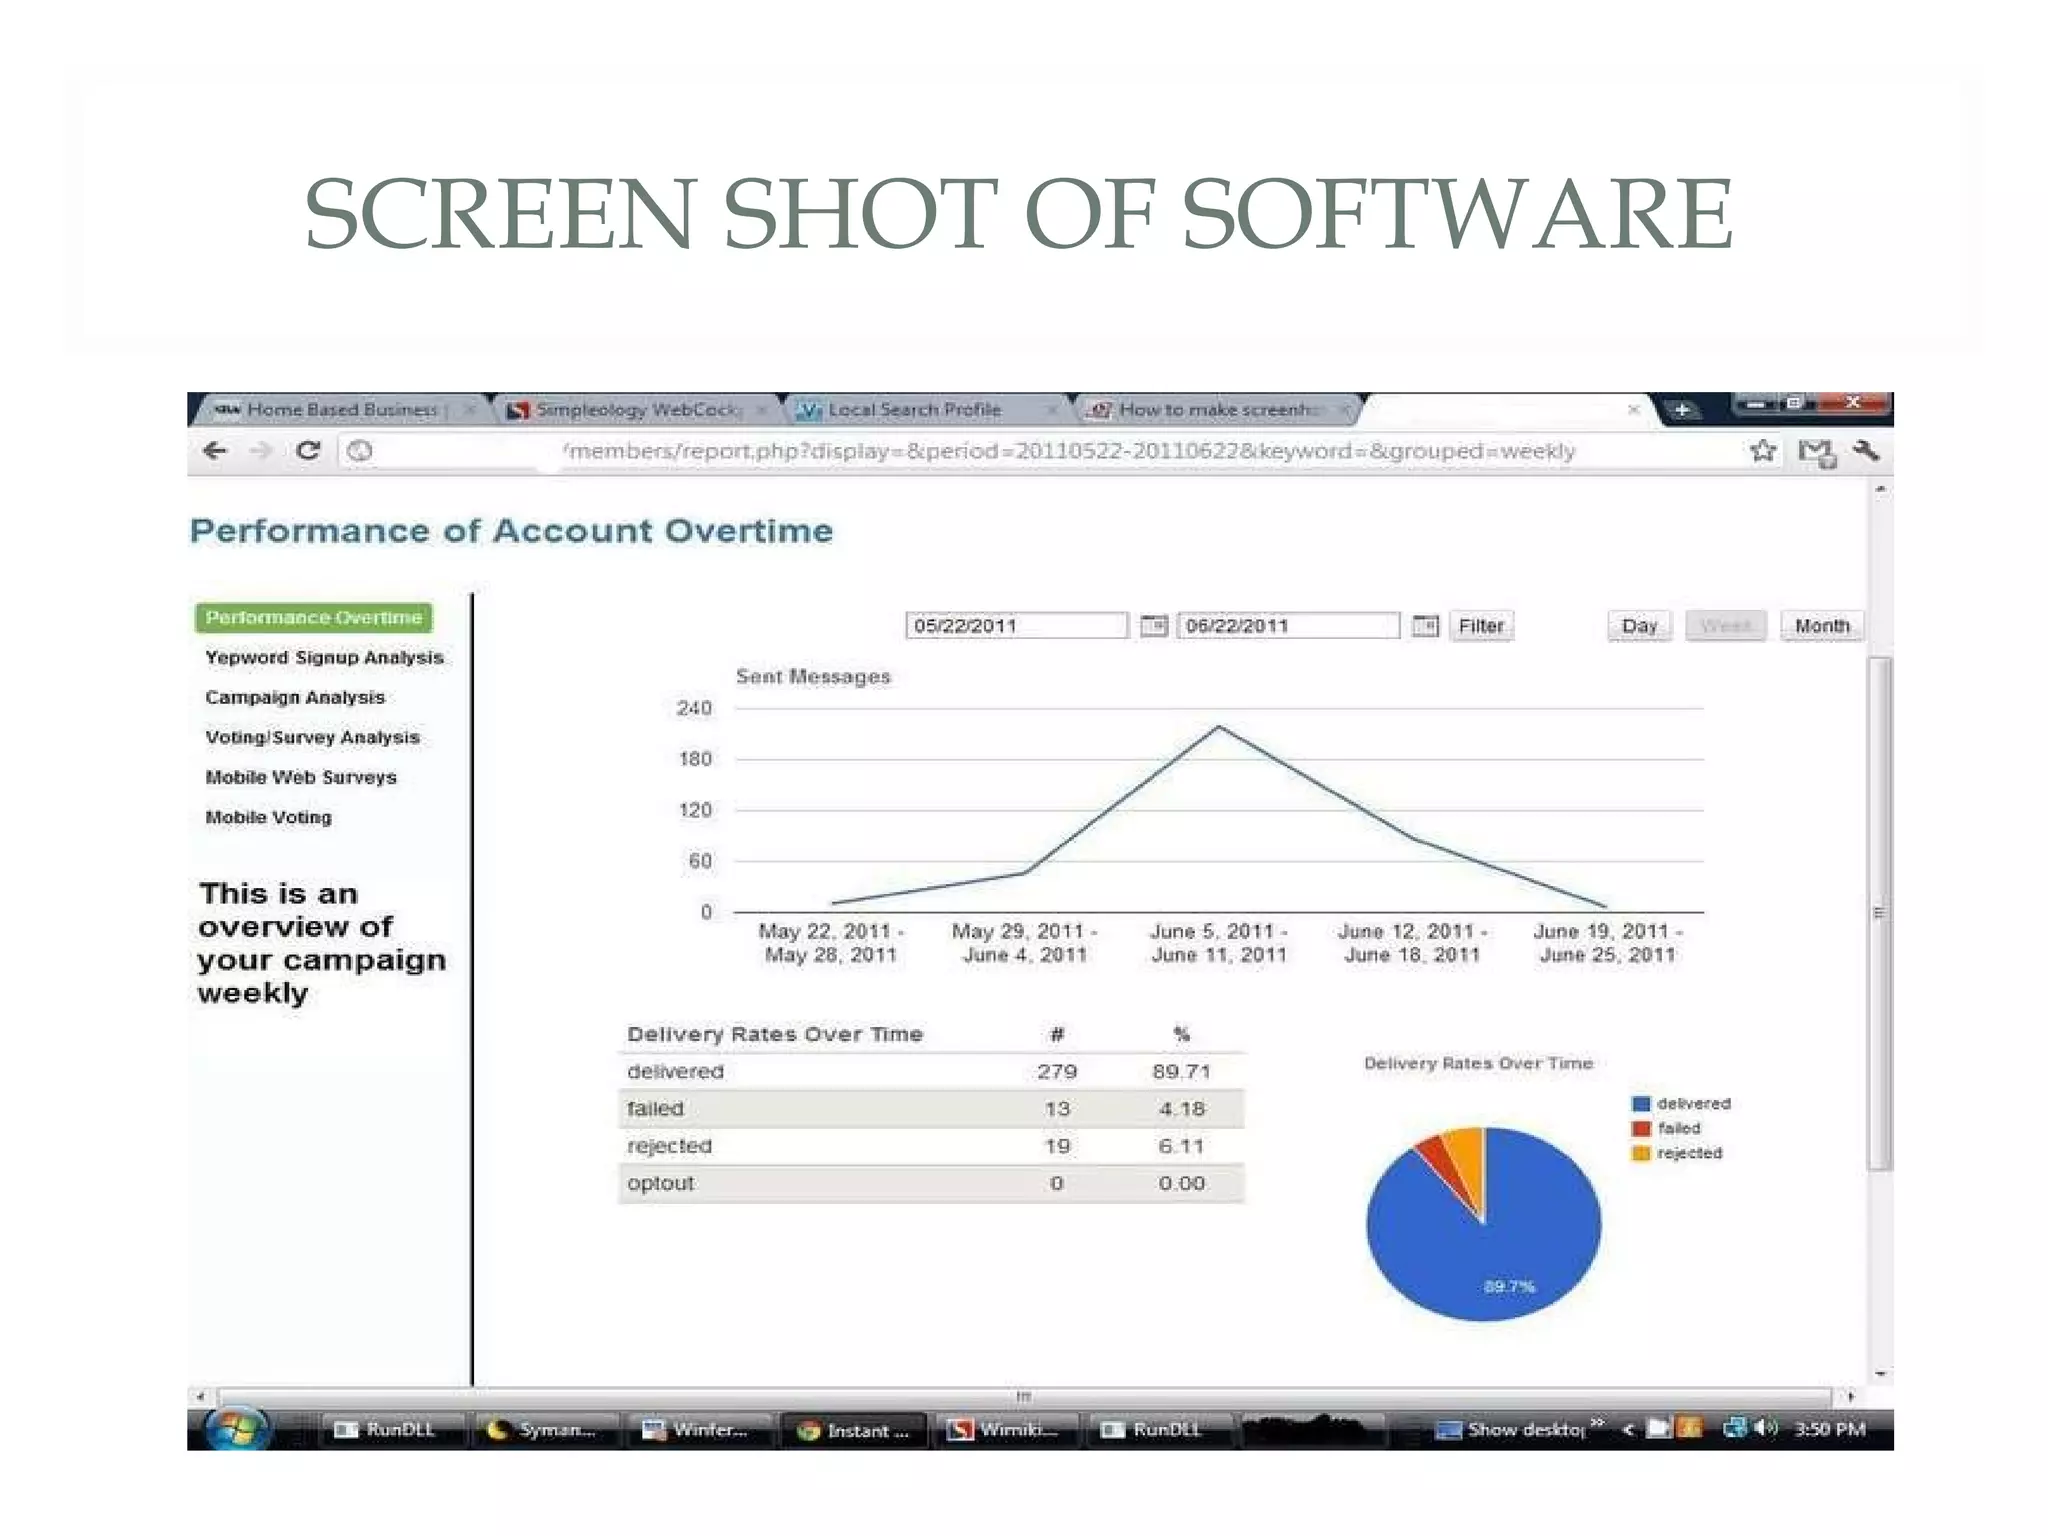Open the end date calendar picker icon
The width and height of the screenshot is (2048, 1536).
(1425, 626)
